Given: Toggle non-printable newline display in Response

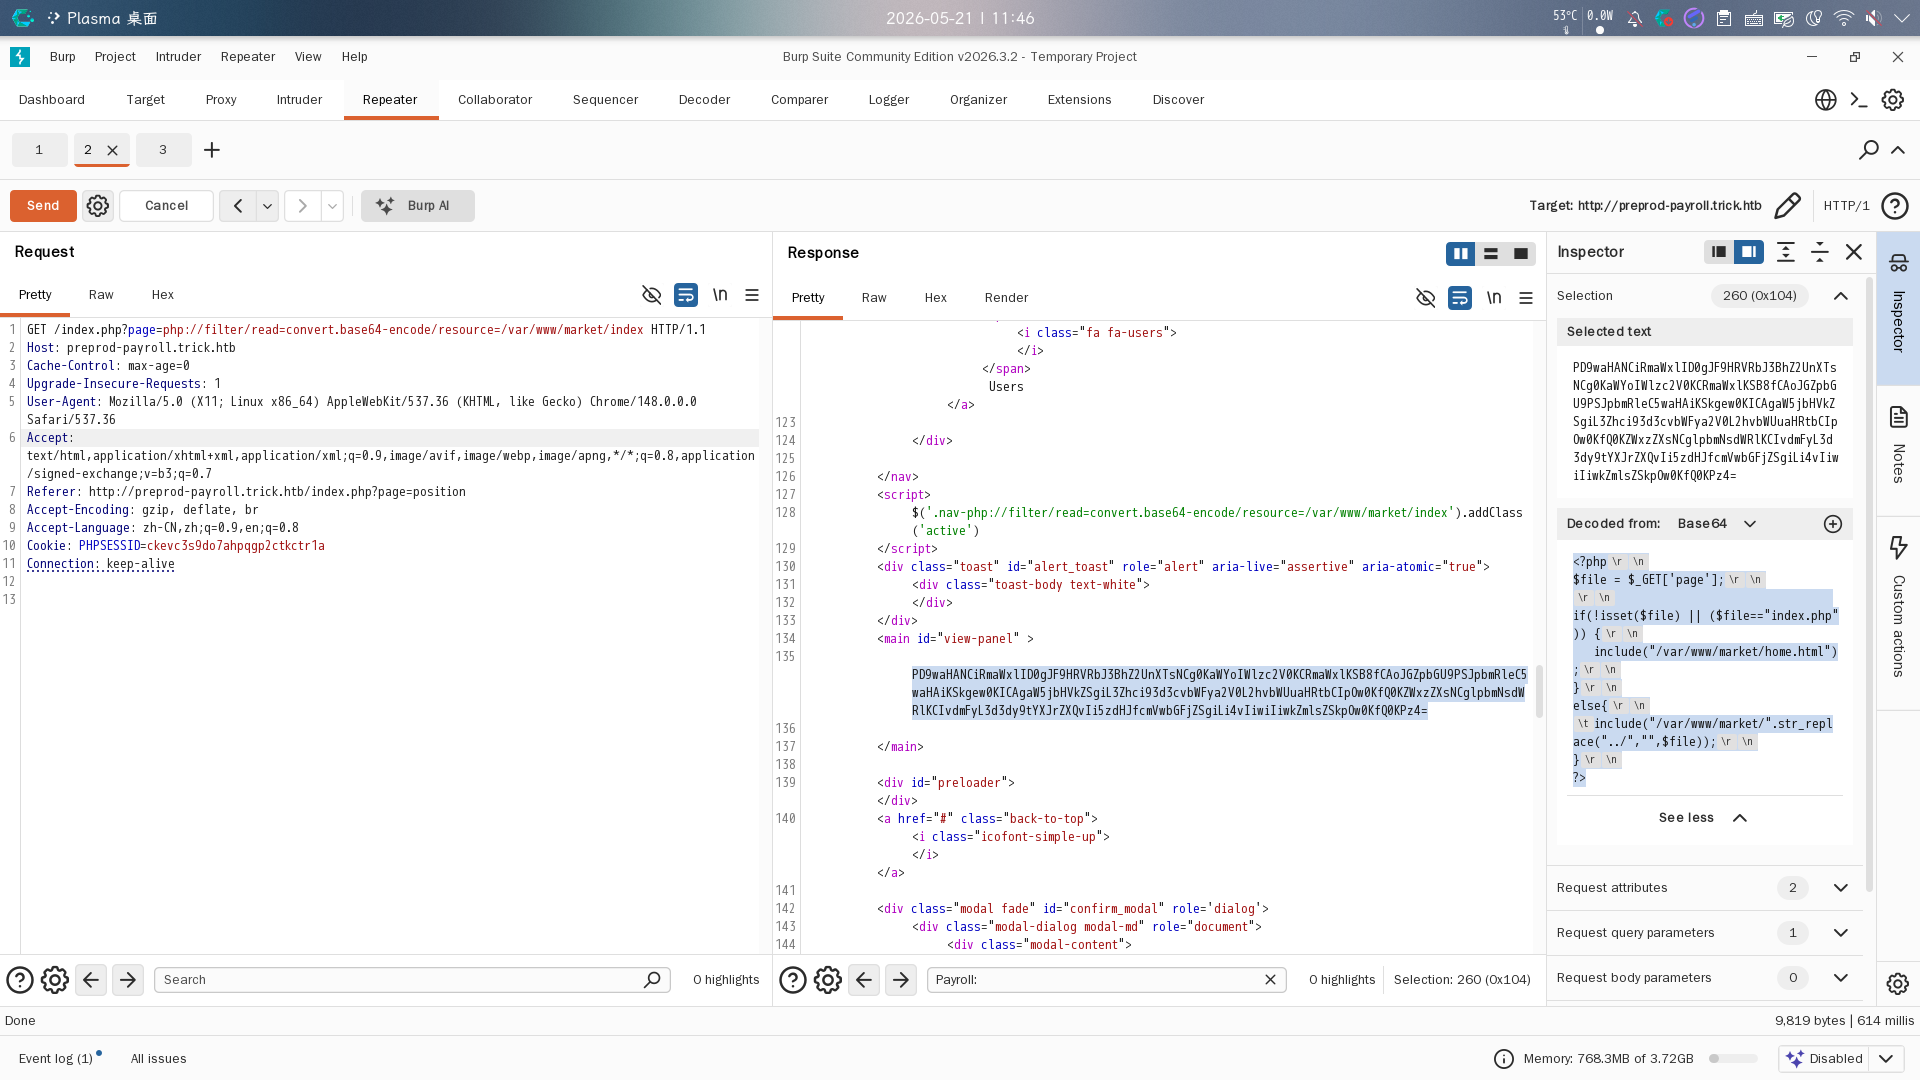Looking at the screenshot, I should pos(1494,298).
